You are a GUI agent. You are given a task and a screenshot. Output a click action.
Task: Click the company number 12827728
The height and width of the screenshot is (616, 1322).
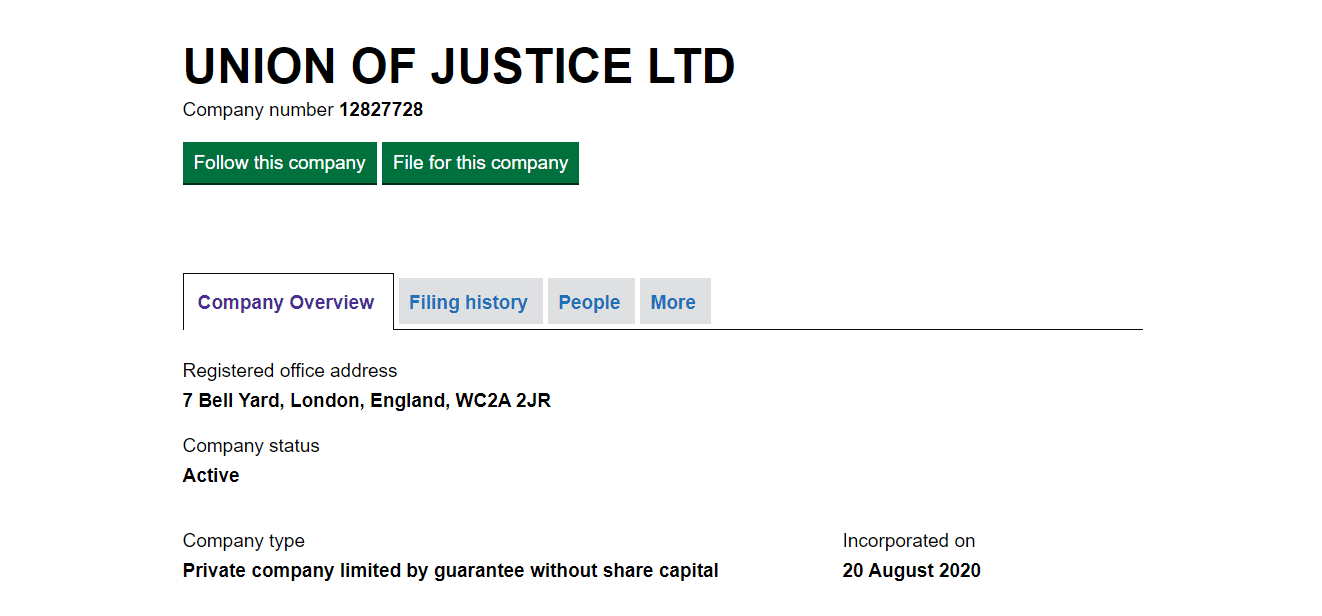pyautogui.click(x=381, y=110)
